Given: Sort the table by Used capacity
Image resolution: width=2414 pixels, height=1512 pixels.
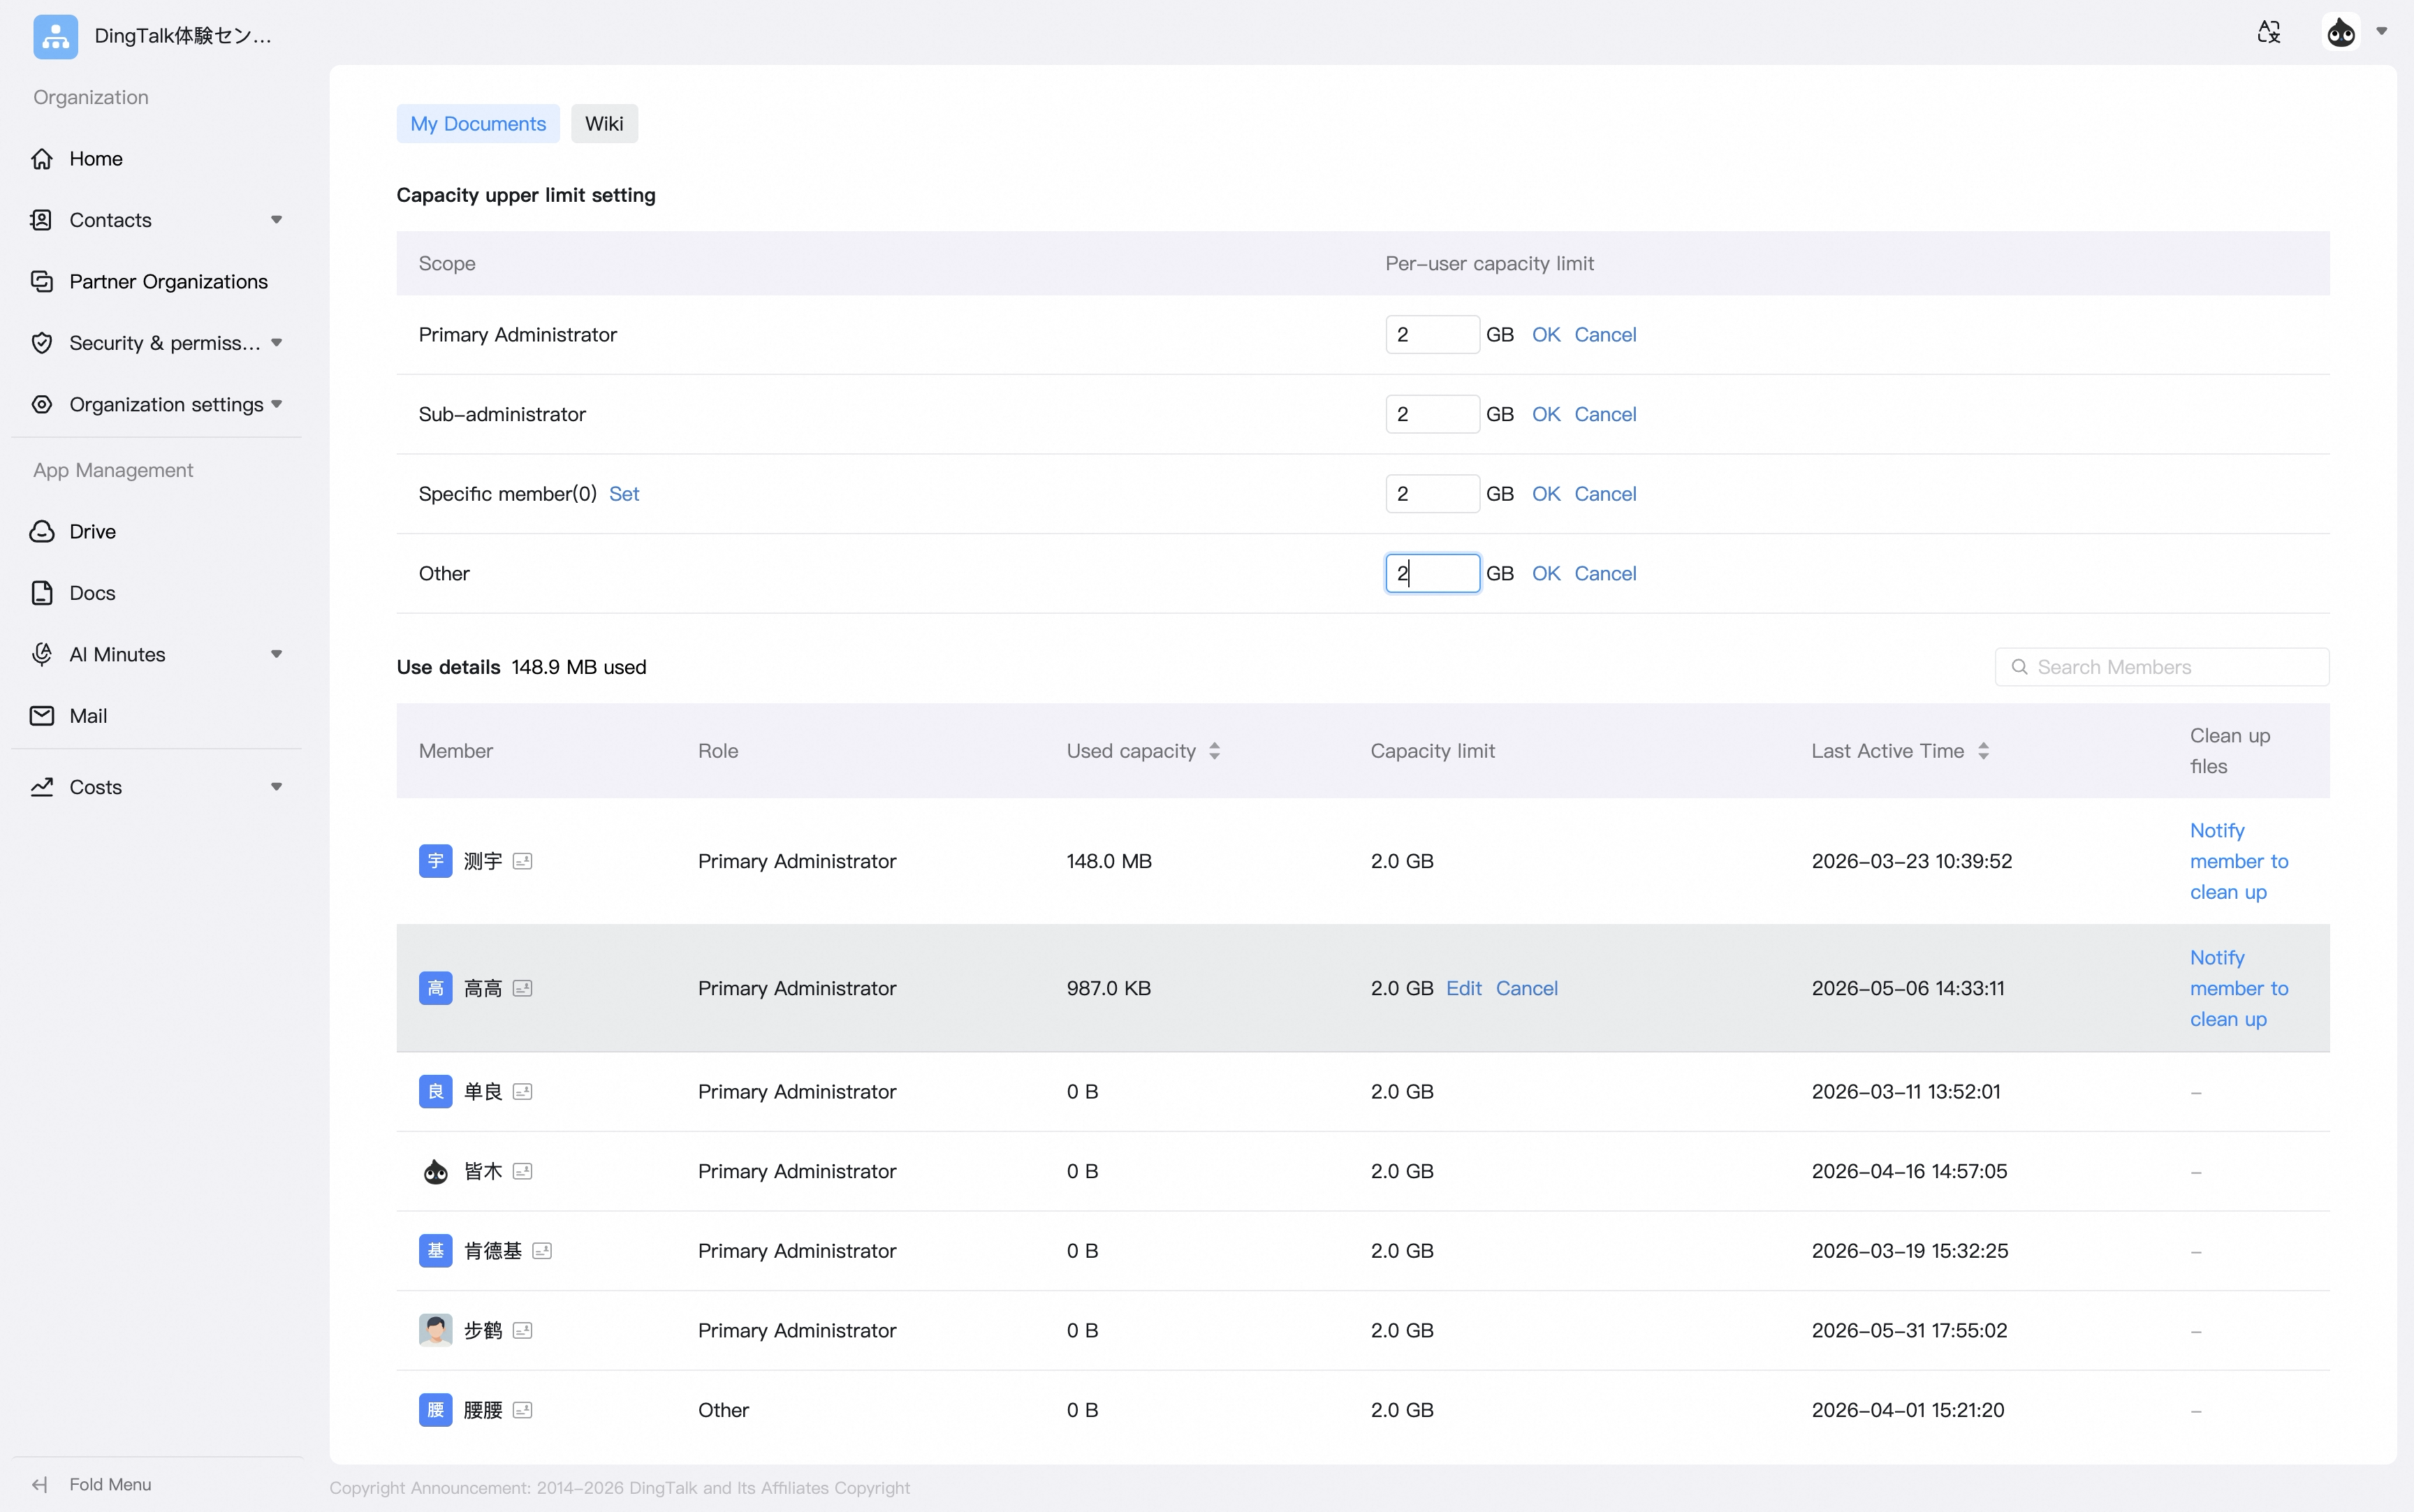Looking at the screenshot, I should coord(1214,751).
